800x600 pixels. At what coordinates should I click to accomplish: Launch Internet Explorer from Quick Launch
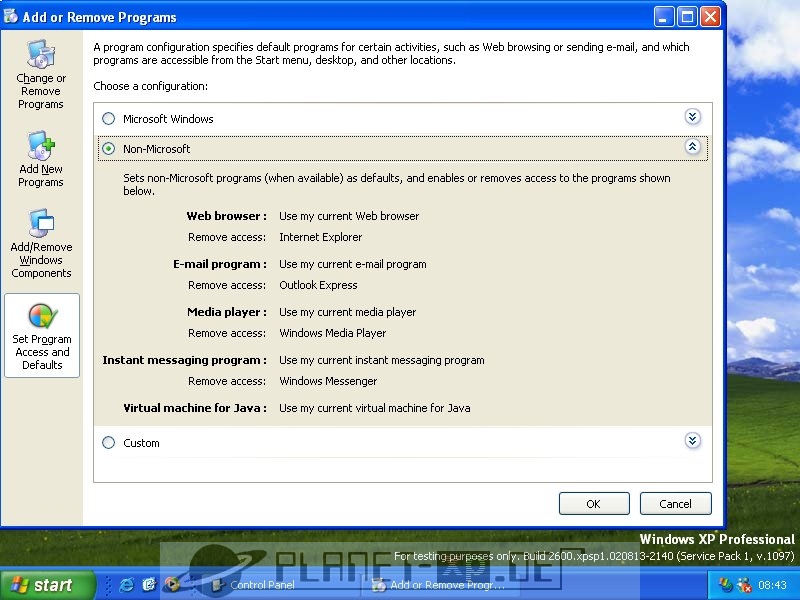127,585
